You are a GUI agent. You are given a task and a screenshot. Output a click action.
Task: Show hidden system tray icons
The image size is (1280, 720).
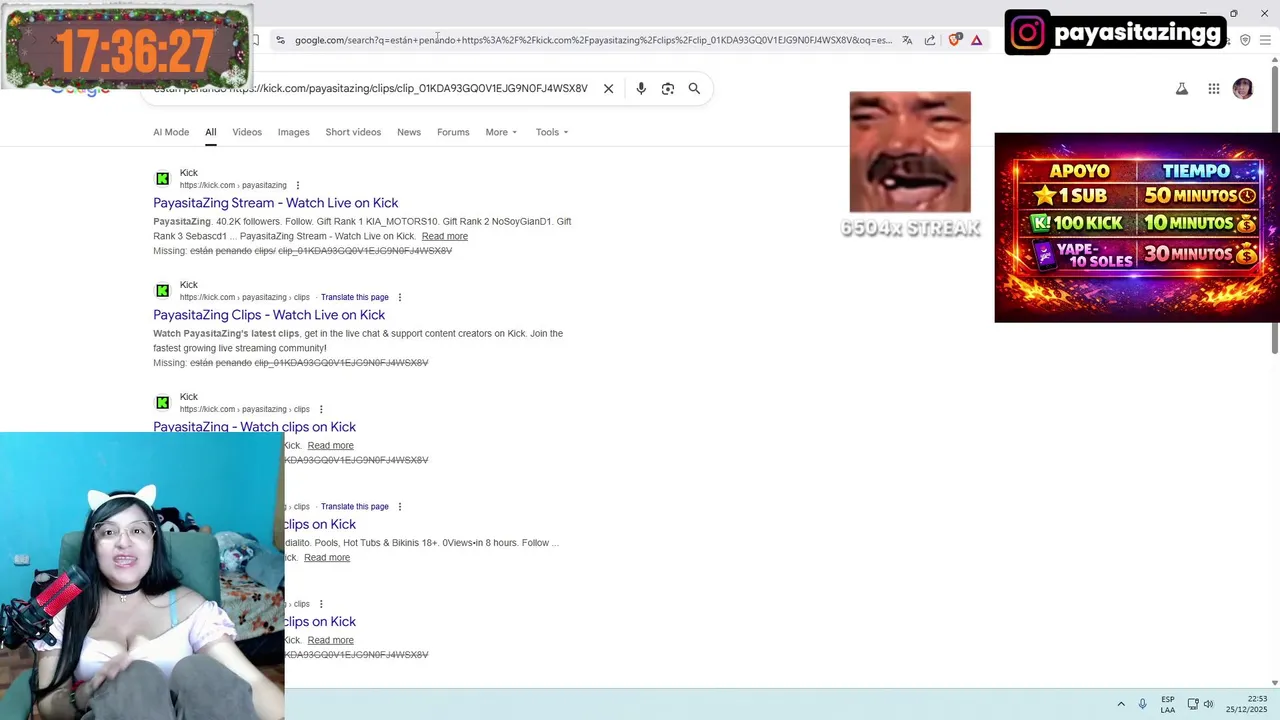pos(1121,704)
